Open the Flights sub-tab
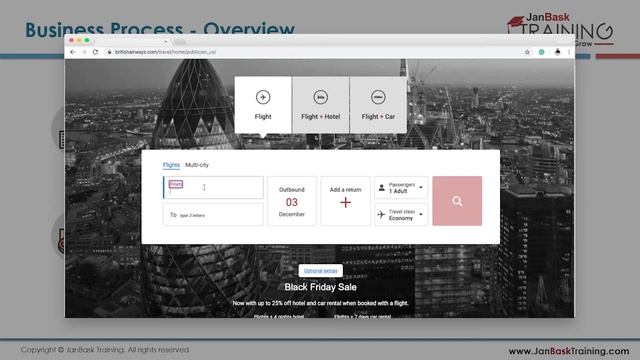 click(x=171, y=165)
